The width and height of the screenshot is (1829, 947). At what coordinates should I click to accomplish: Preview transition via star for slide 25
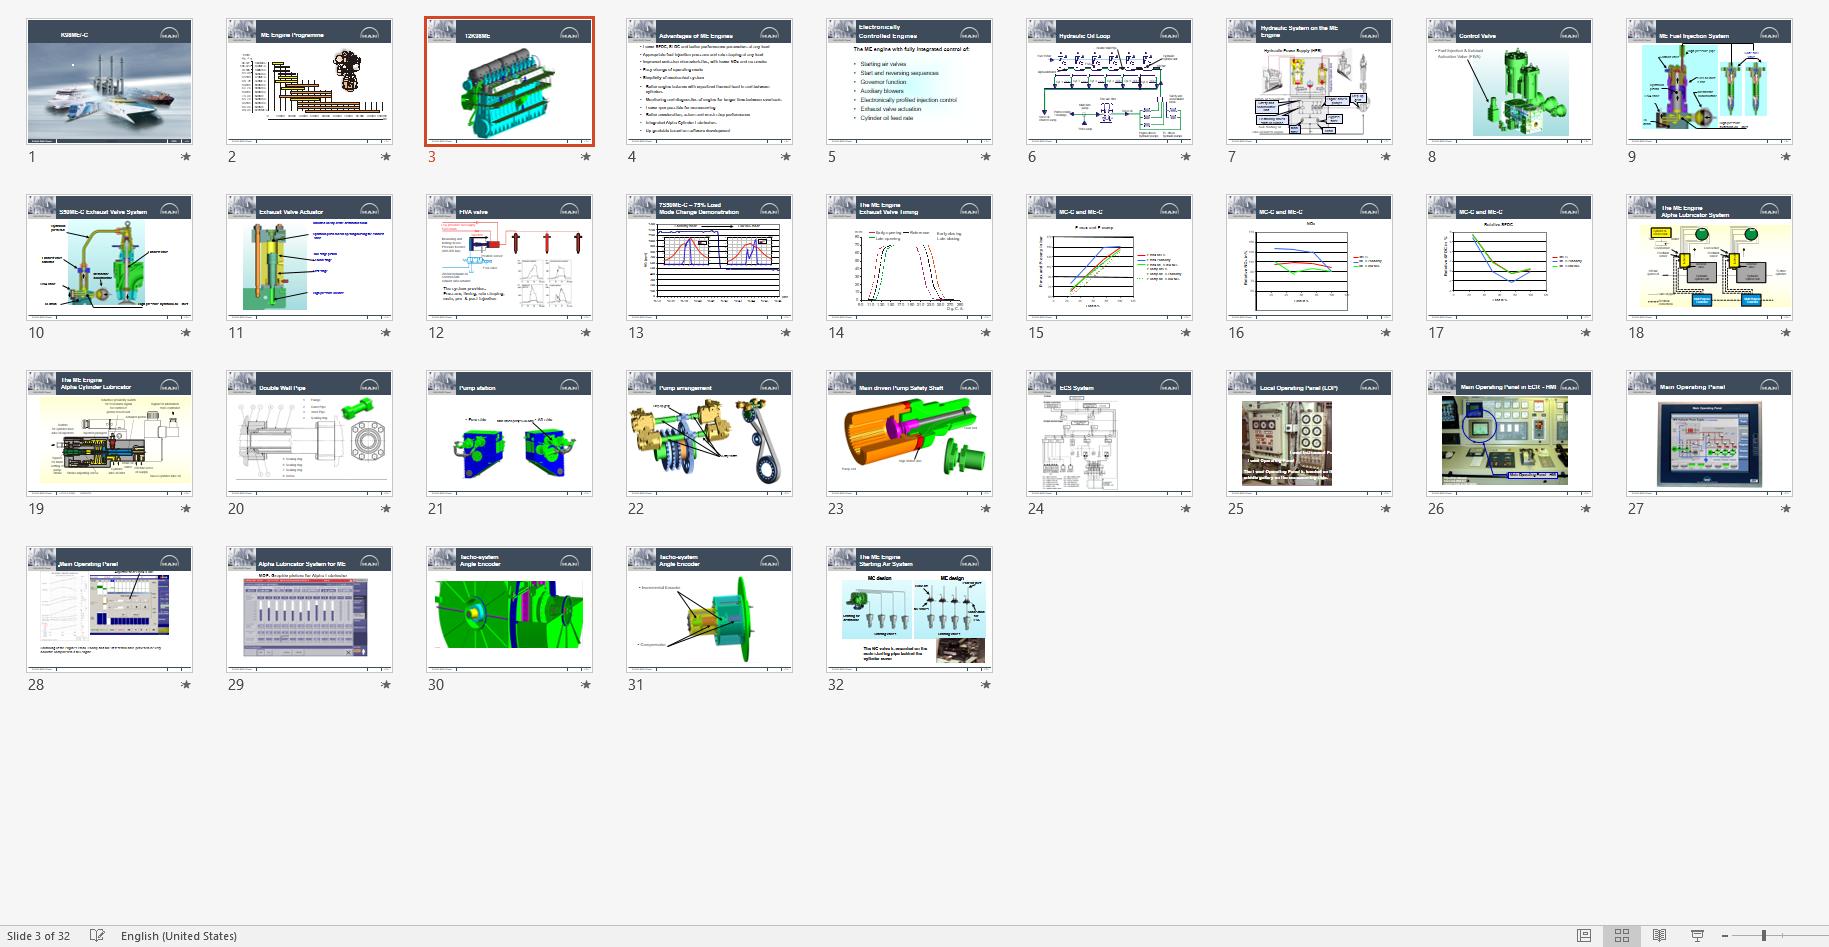[x=1386, y=509]
